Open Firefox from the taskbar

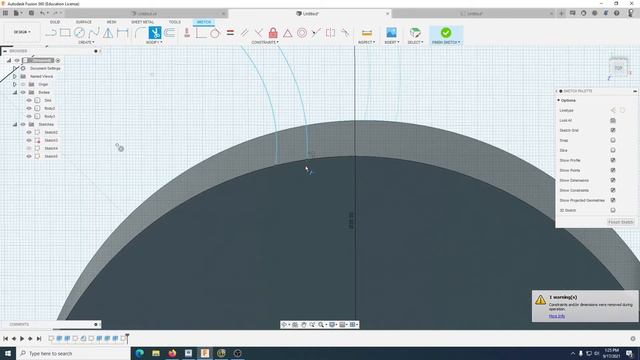tap(172, 353)
